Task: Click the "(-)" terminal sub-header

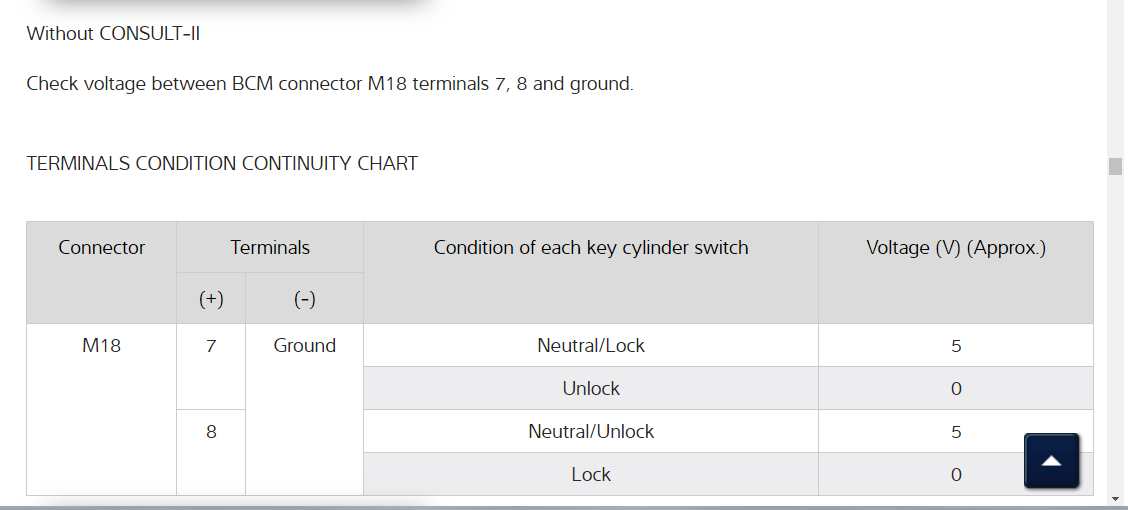Action: coord(304,299)
